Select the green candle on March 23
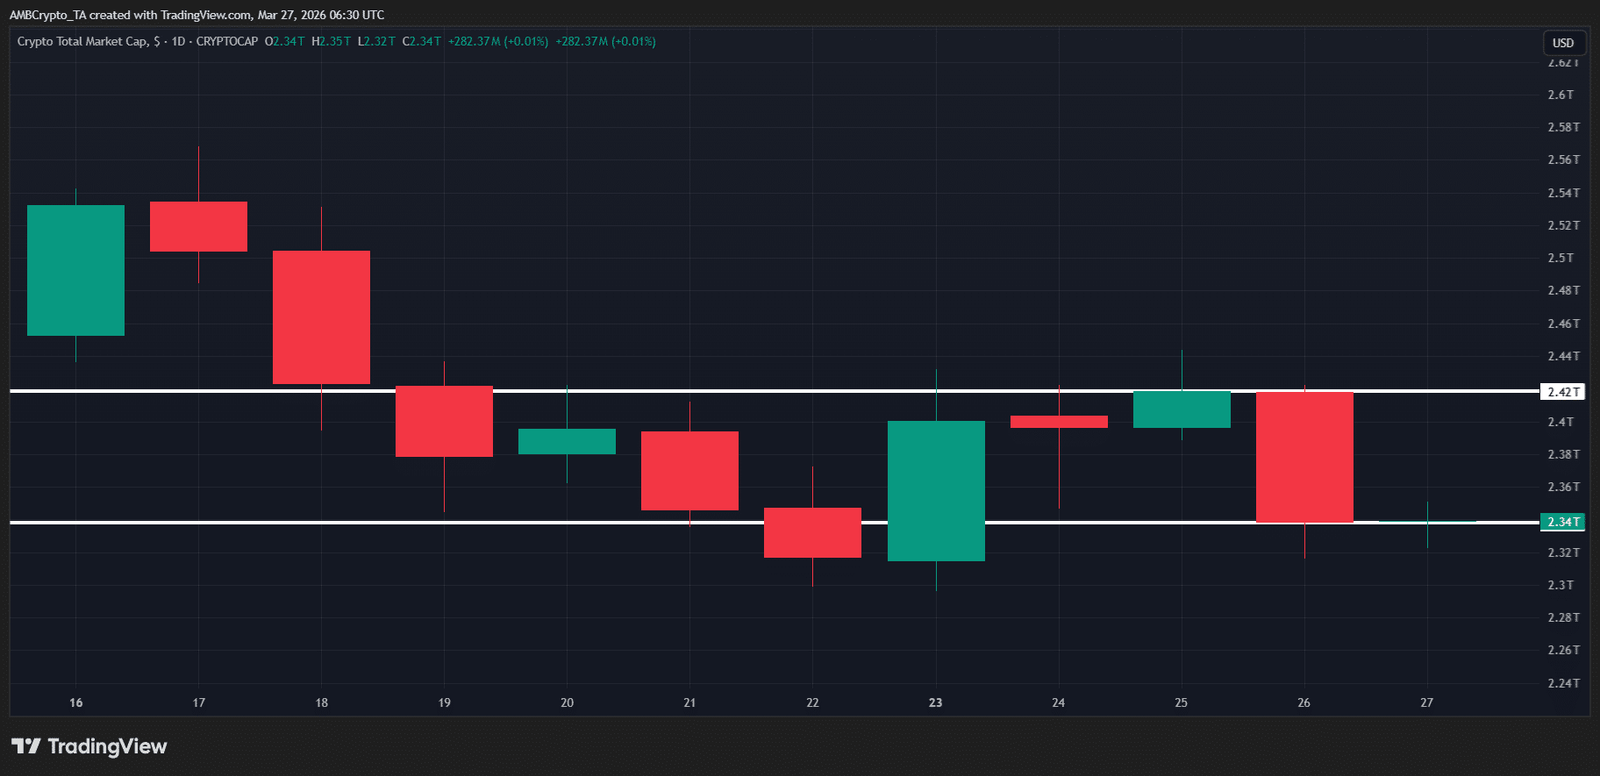The width and height of the screenshot is (1600, 776). tap(936, 490)
